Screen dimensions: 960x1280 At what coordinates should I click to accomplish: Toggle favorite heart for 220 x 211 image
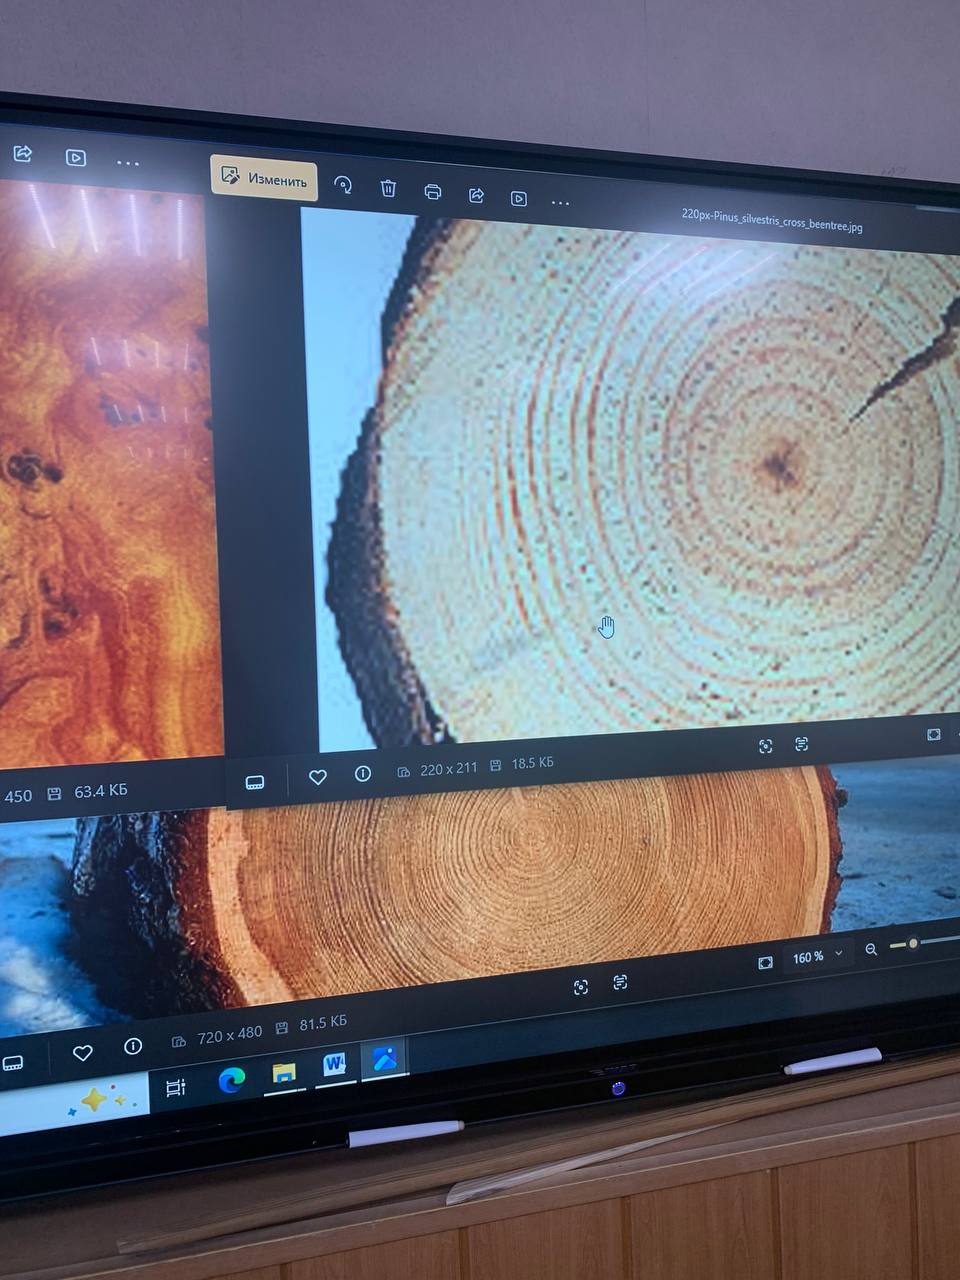(x=318, y=777)
